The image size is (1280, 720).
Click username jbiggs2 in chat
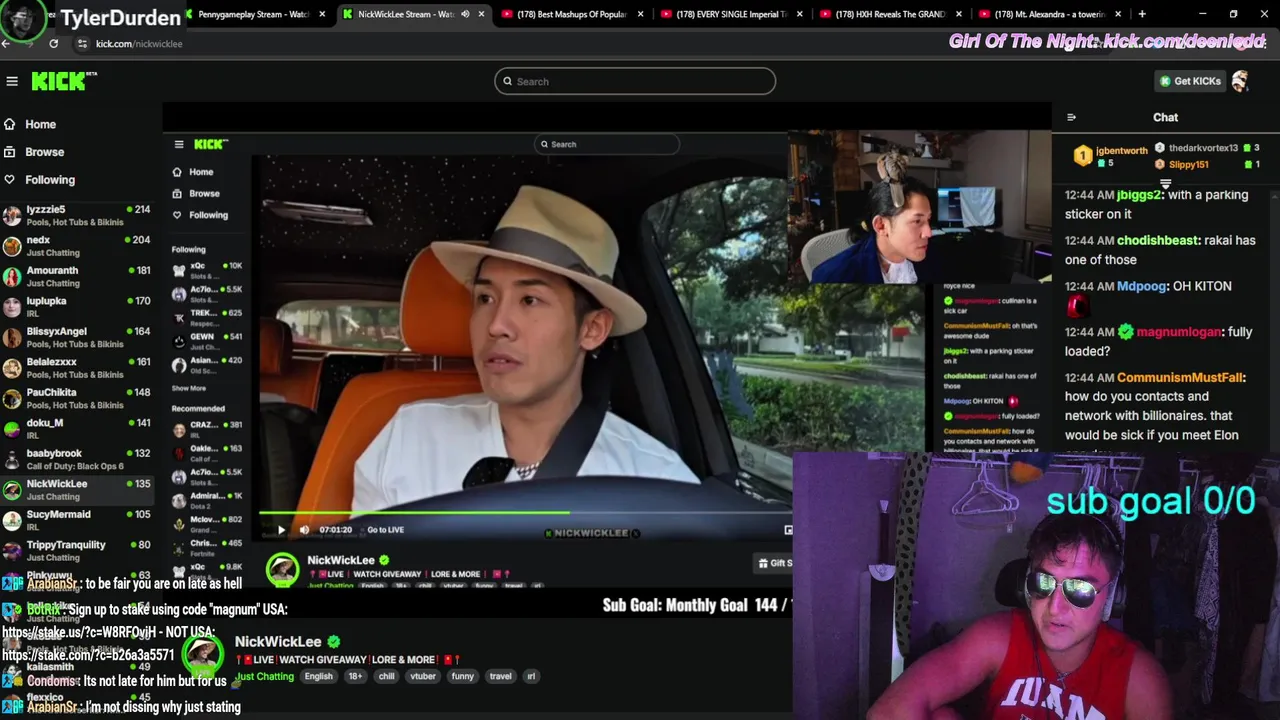[1139, 195]
